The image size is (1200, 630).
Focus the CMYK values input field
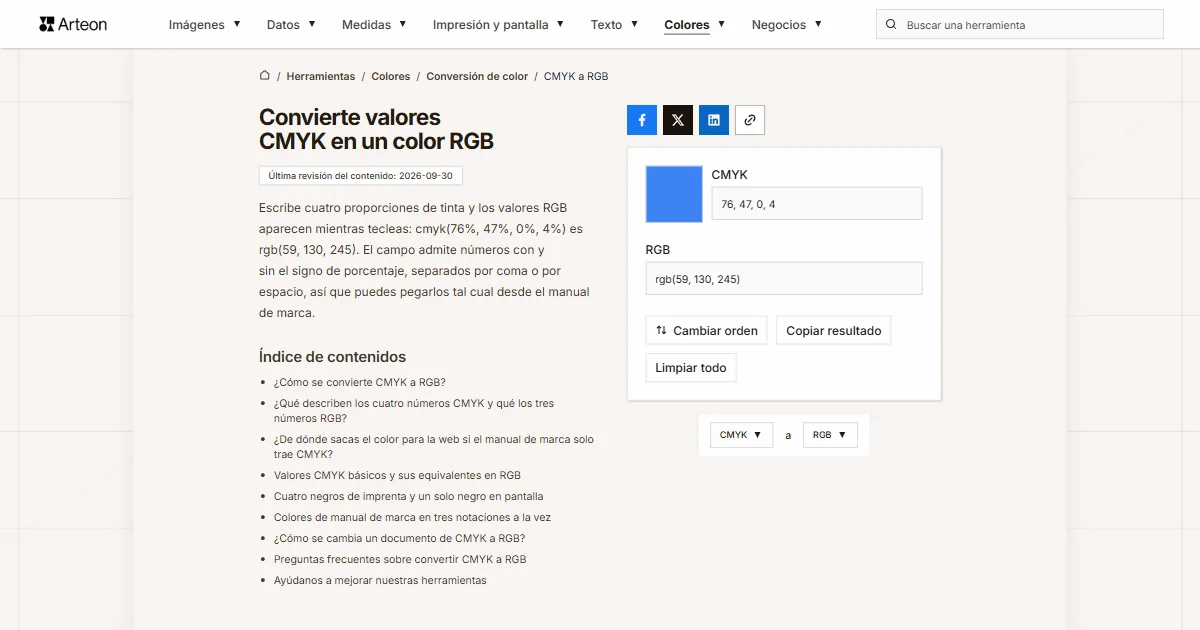point(817,204)
